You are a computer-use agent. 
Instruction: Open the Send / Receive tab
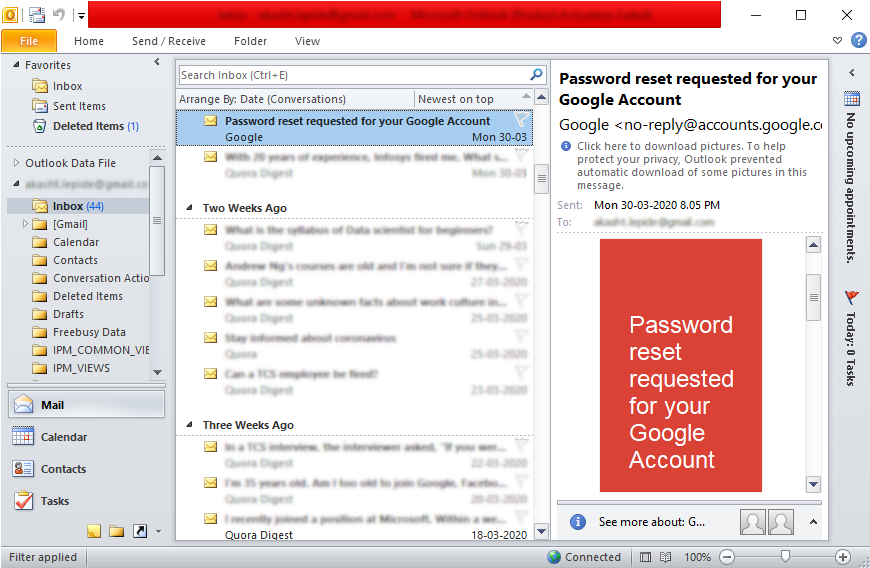tap(169, 41)
